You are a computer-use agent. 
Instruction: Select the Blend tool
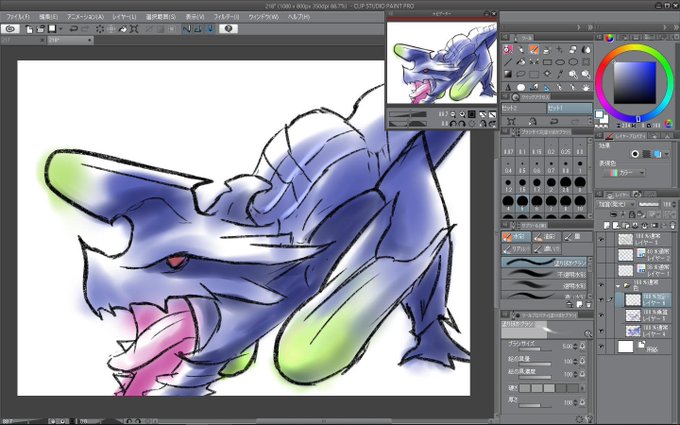(x=586, y=50)
